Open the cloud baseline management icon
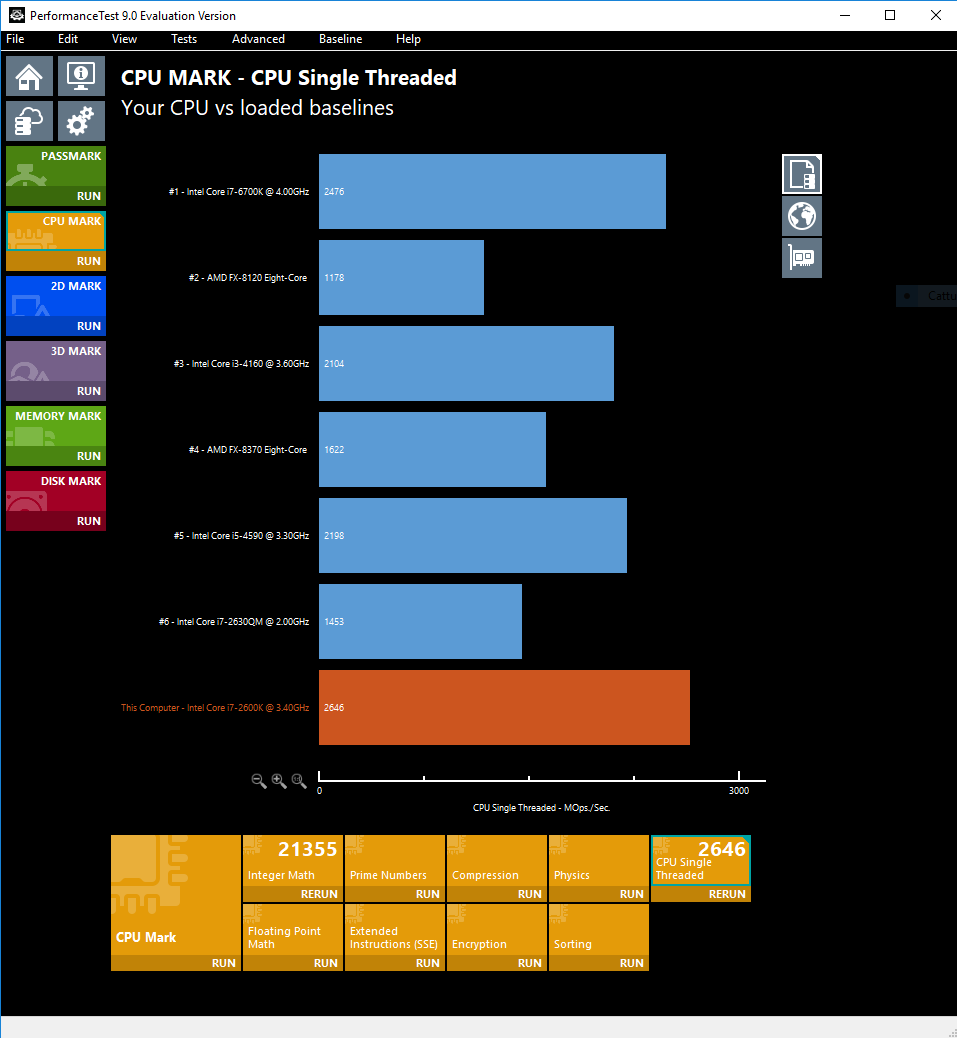 click(x=30, y=121)
